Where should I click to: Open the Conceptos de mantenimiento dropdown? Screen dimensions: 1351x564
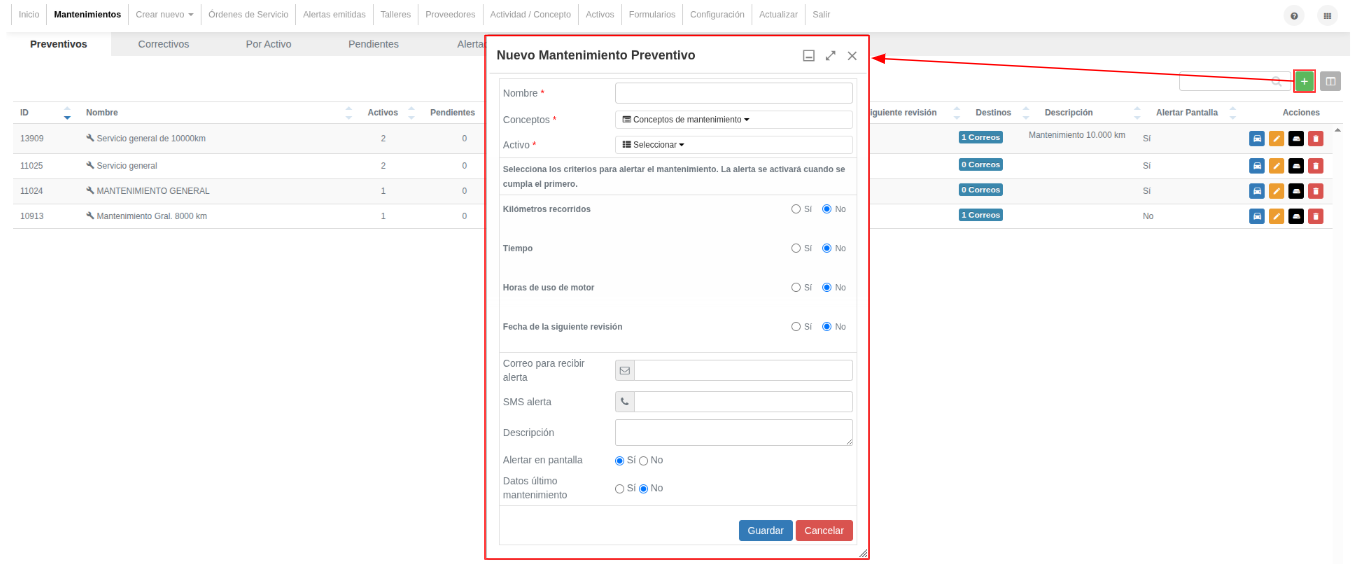click(734, 119)
